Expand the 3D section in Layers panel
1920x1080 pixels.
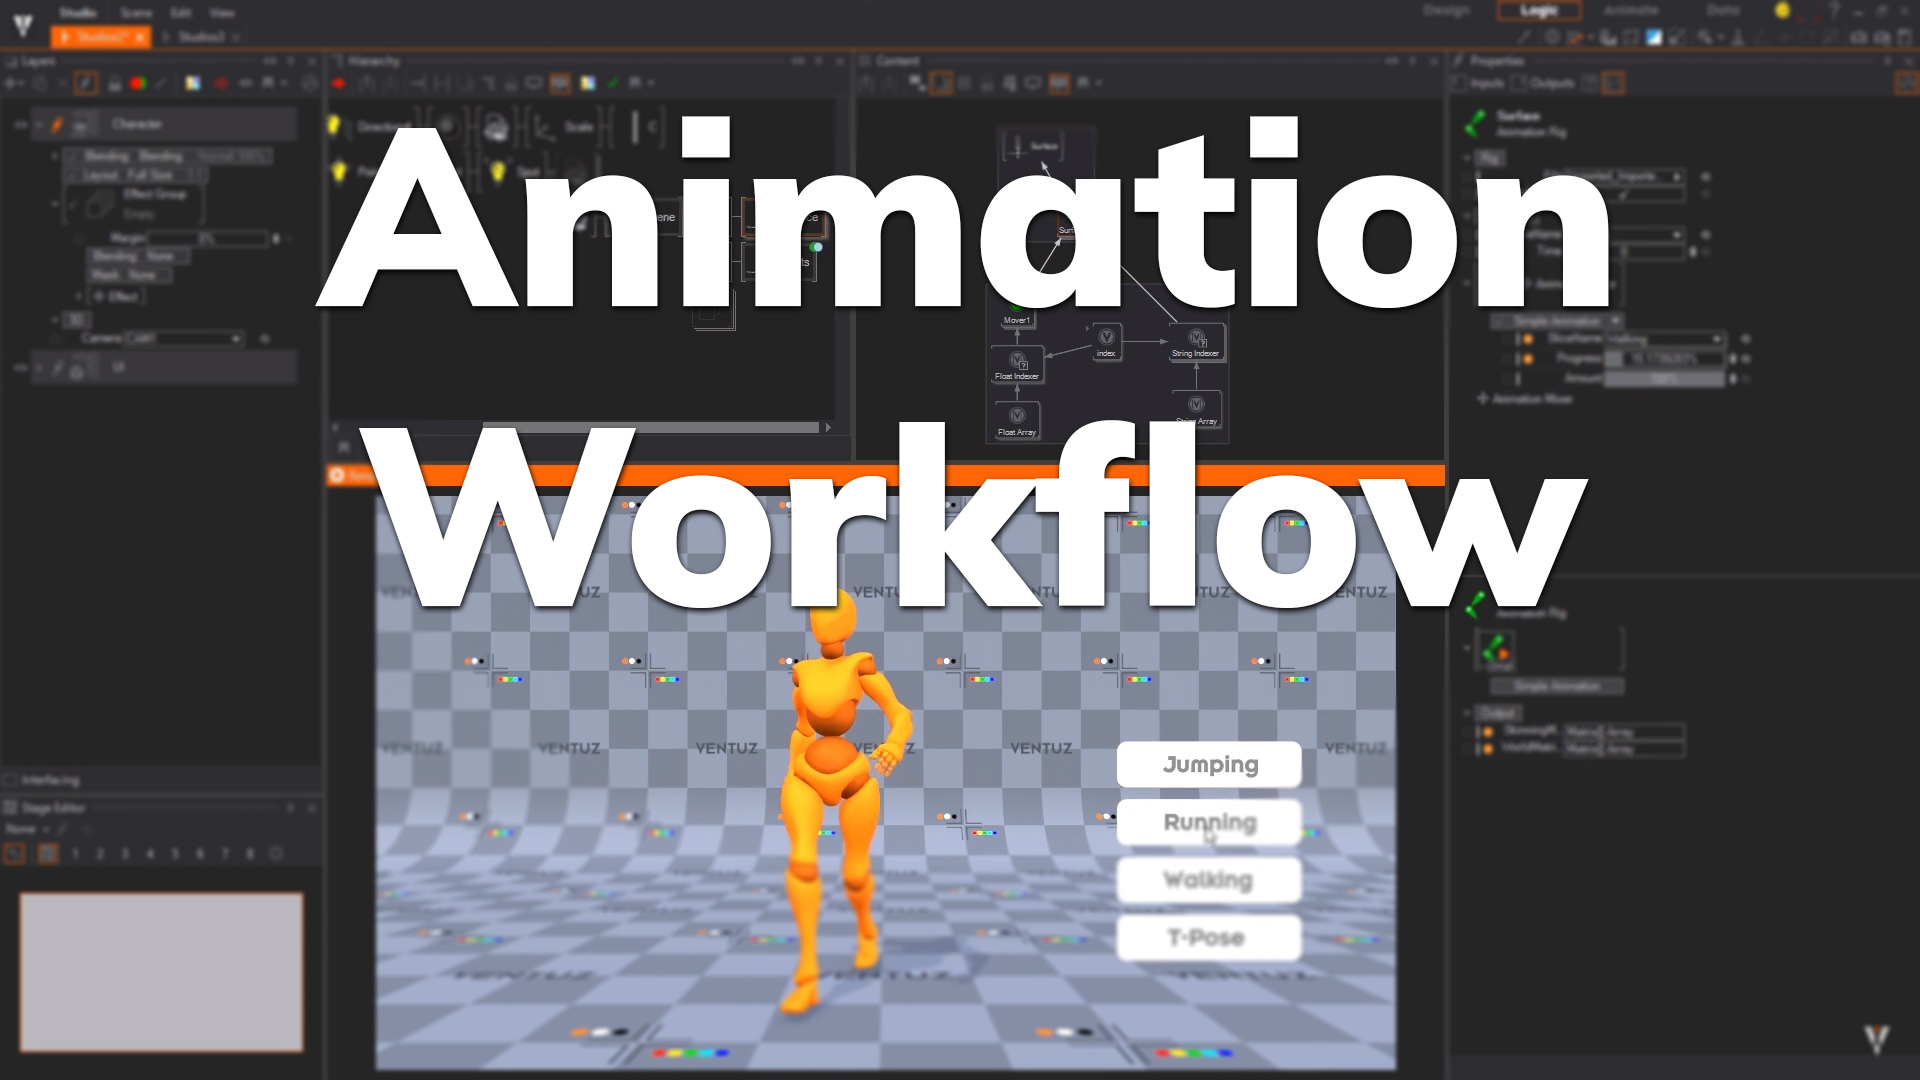pos(55,319)
